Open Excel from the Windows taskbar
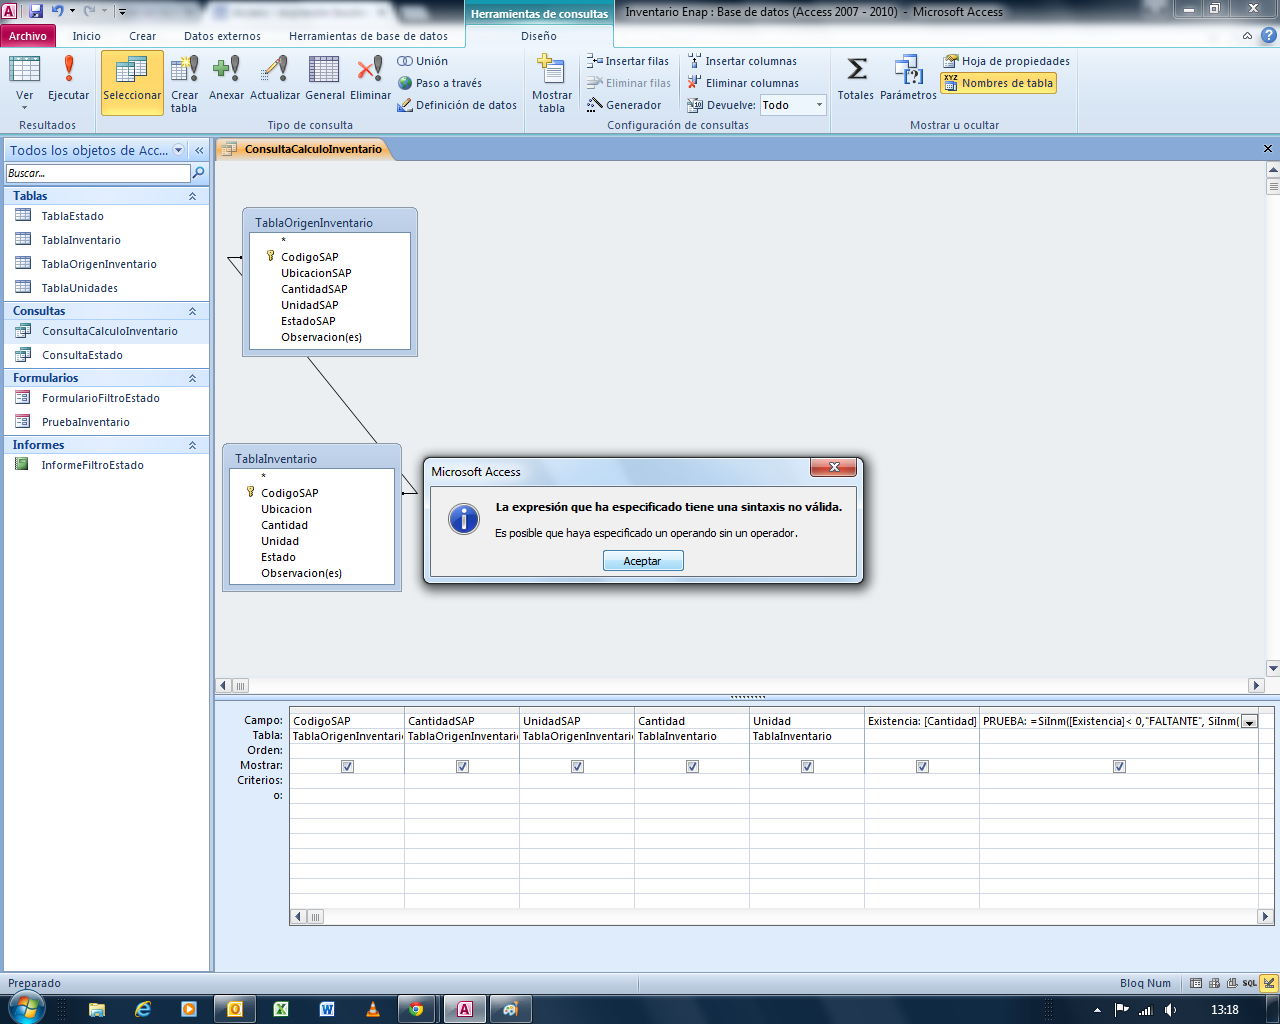This screenshot has width=1280, height=1024. point(281,1009)
